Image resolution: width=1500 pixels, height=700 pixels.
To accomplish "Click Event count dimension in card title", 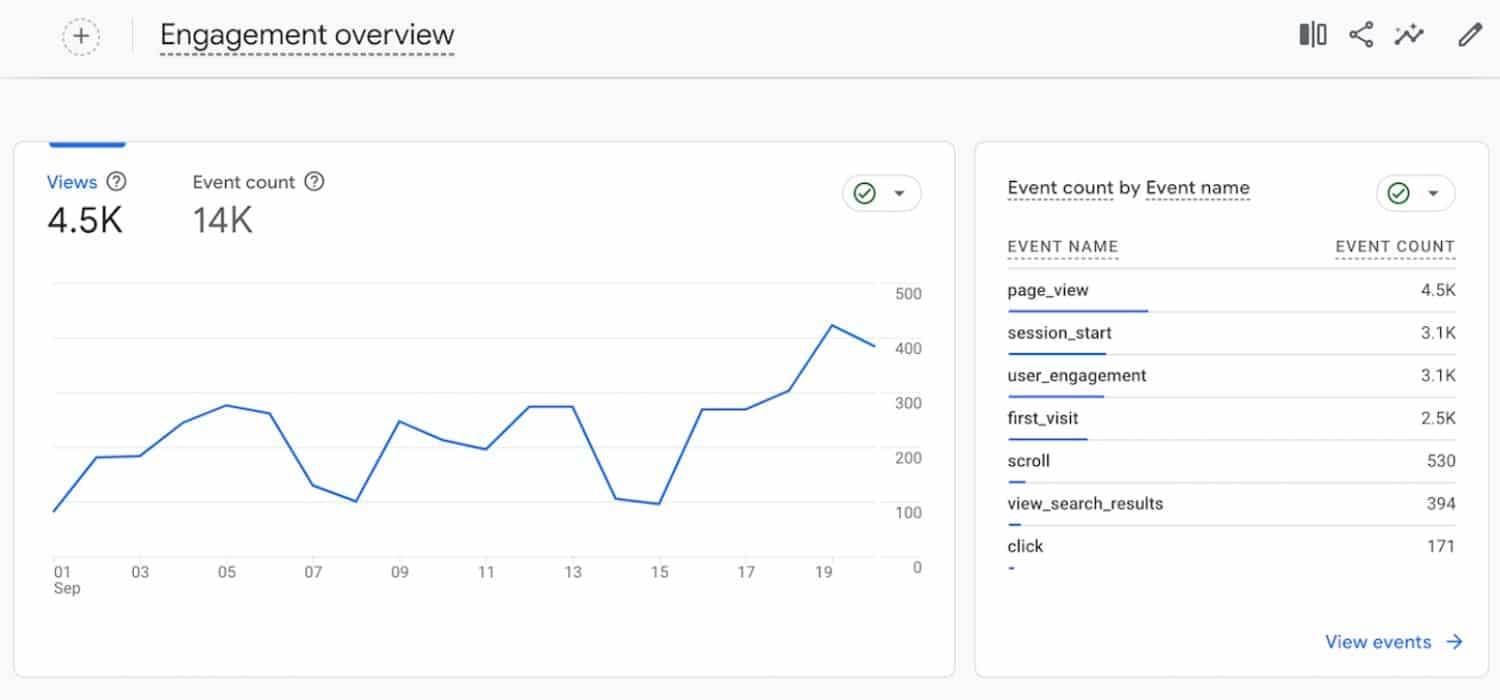I will coord(1060,188).
